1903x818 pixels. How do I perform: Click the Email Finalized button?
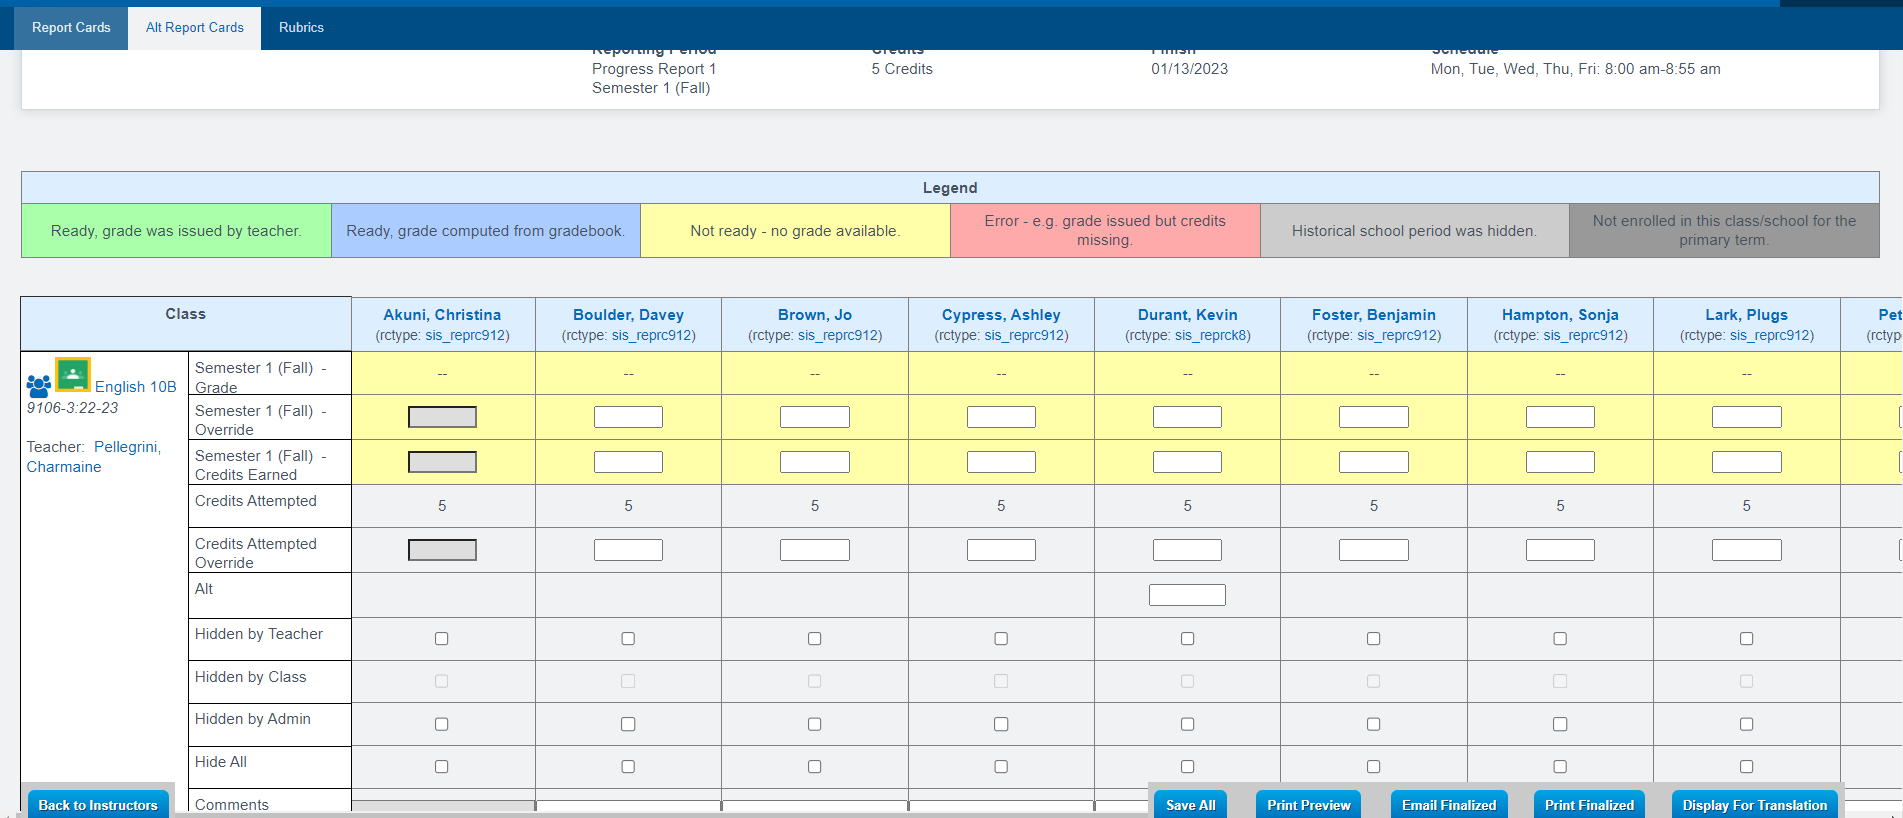click(x=1448, y=805)
